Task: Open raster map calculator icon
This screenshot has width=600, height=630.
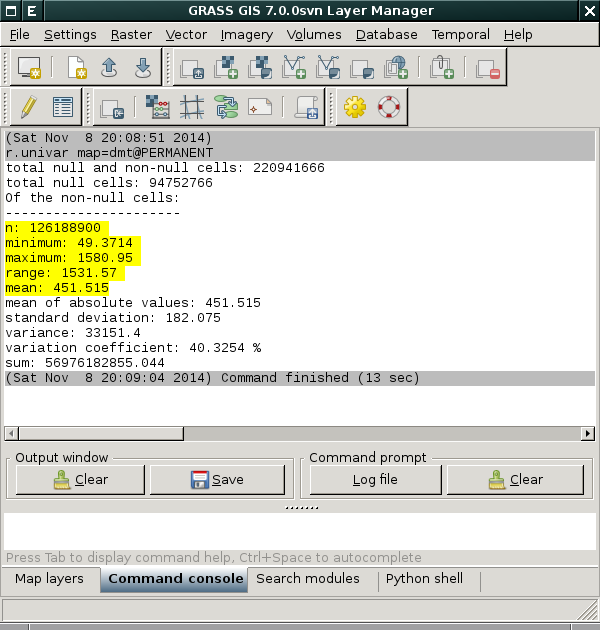Action: (x=158, y=107)
